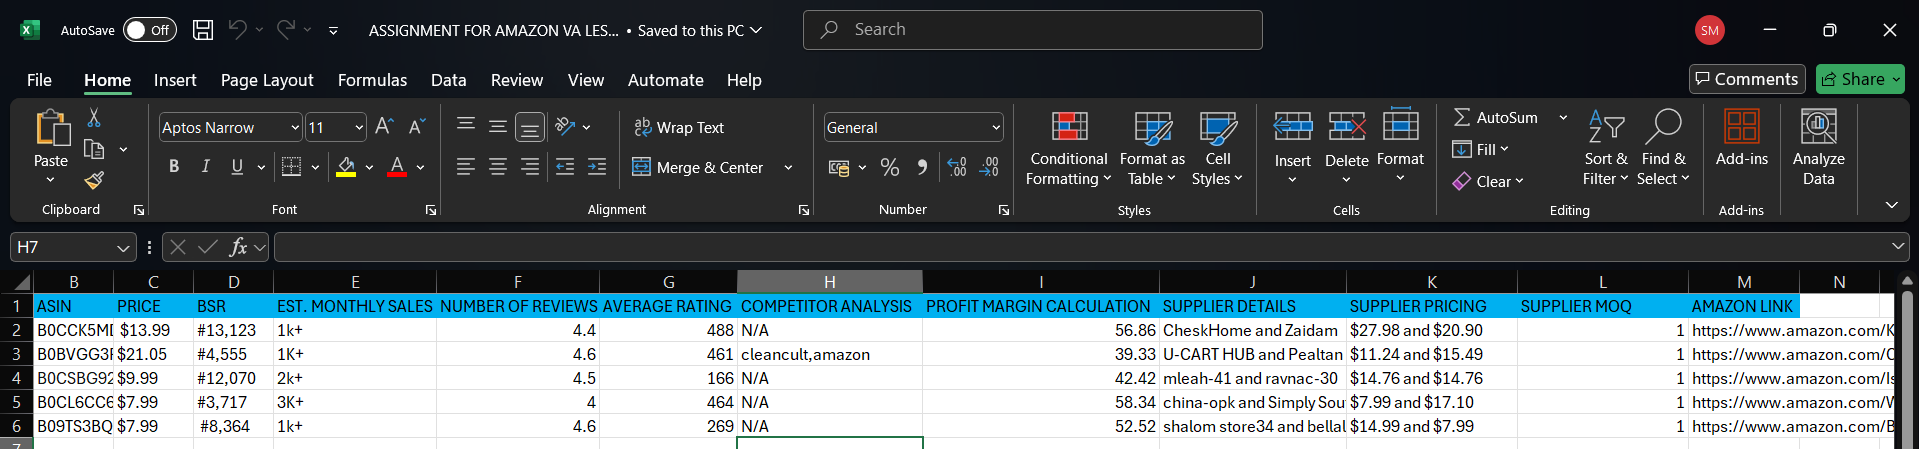Toggle Bold formatting
This screenshot has height=449, width=1919.
click(x=174, y=167)
